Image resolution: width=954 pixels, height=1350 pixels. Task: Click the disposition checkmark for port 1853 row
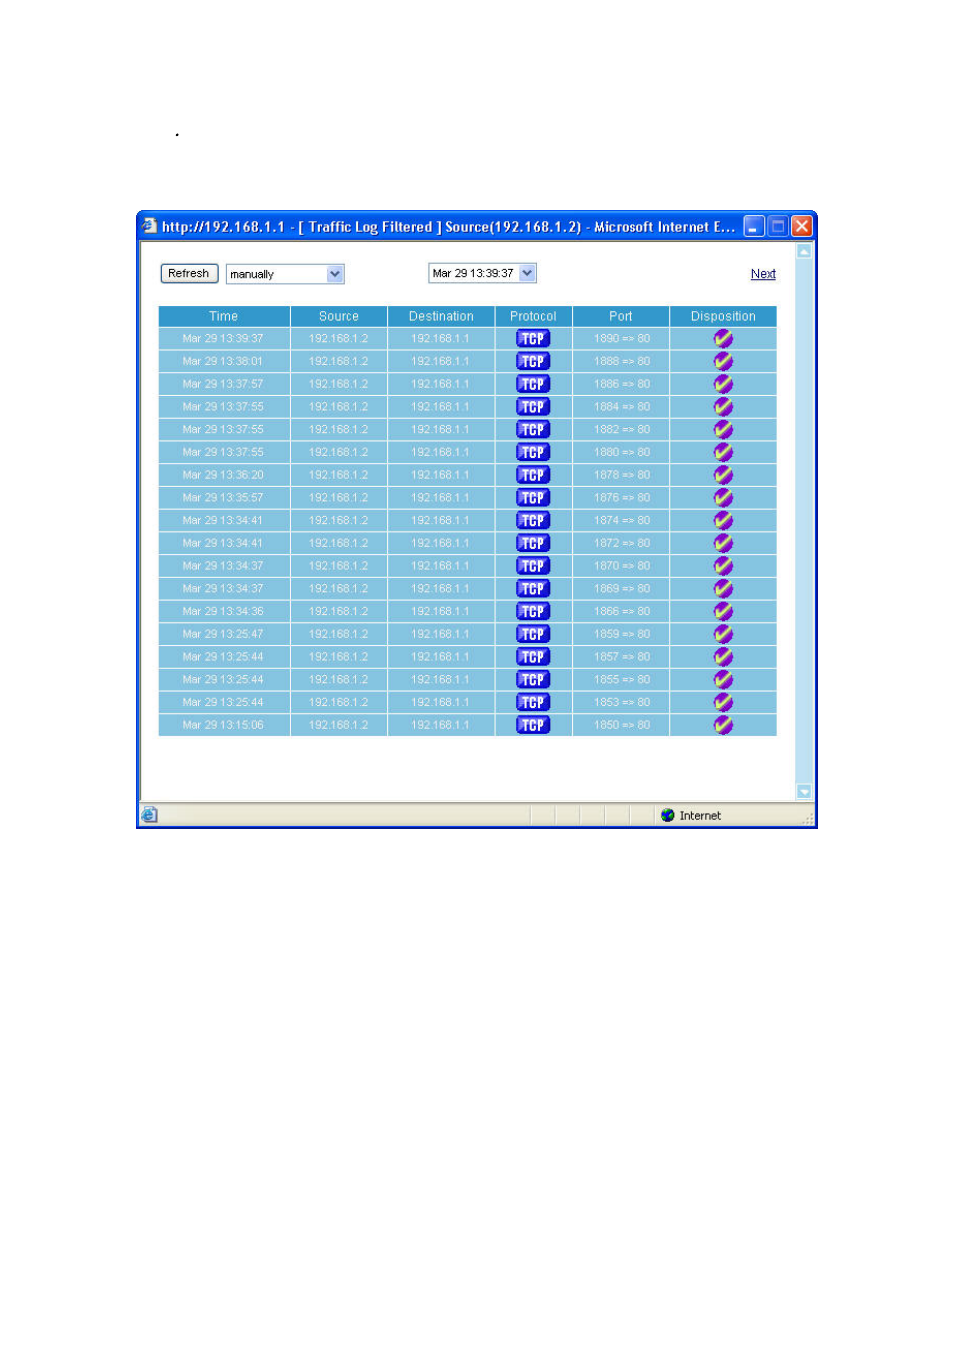(723, 703)
